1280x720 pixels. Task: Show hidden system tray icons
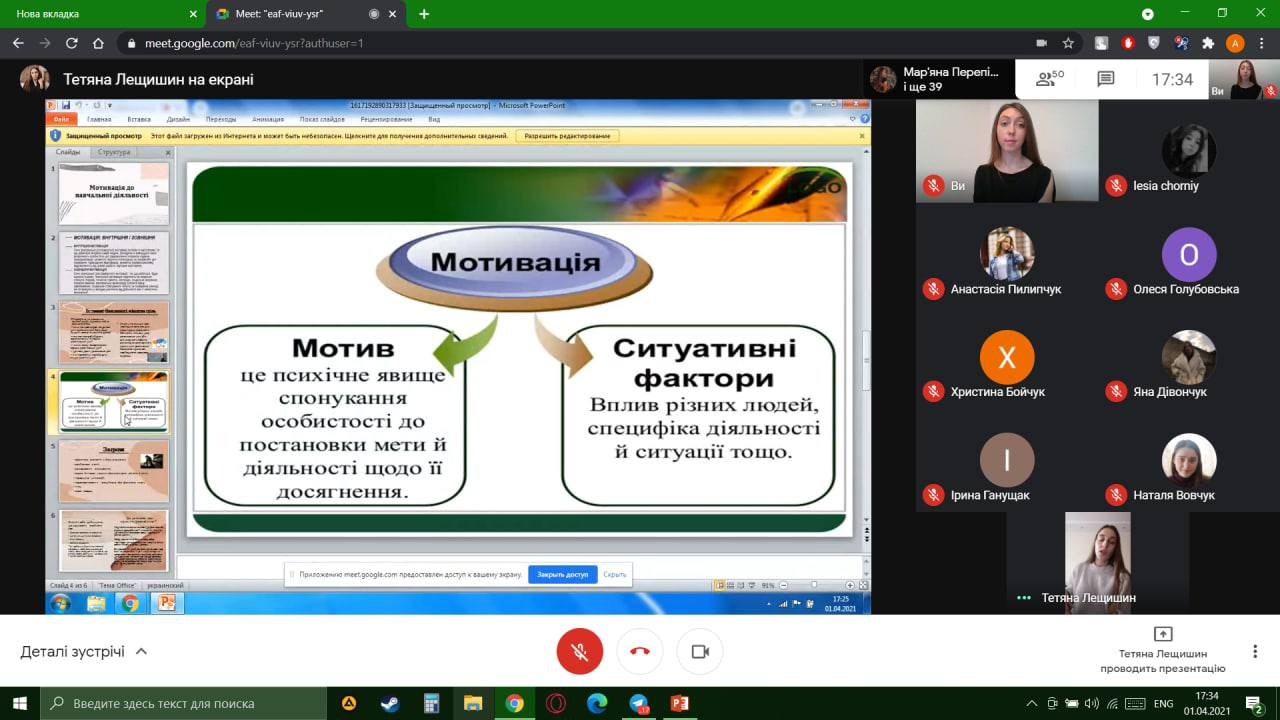pyautogui.click(x=1032, y=703)
